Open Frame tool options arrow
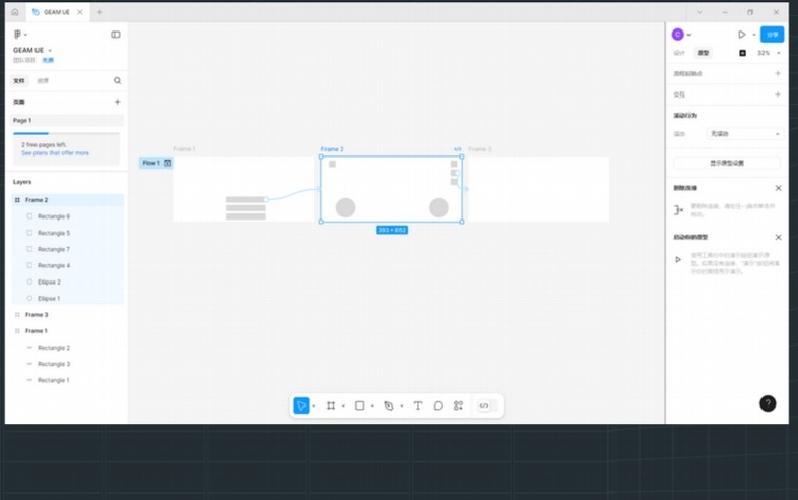This screenshot has height=500, width=798. (x=343, y=406)
